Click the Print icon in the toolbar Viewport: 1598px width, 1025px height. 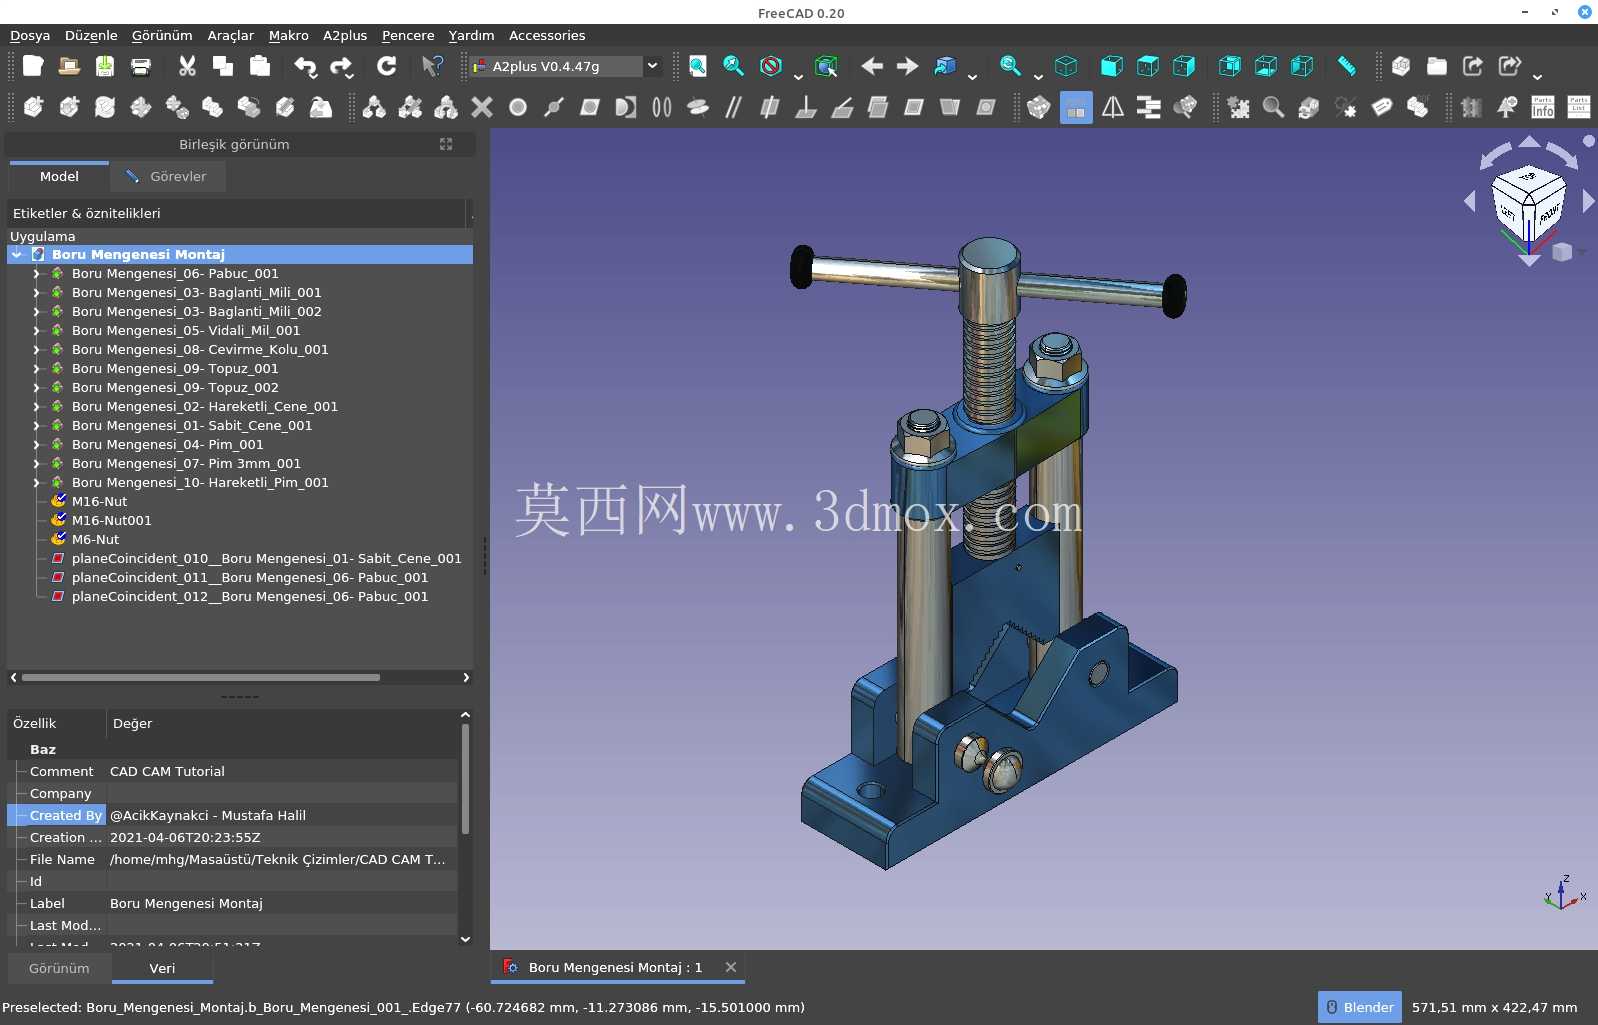[x=141, y=66]
